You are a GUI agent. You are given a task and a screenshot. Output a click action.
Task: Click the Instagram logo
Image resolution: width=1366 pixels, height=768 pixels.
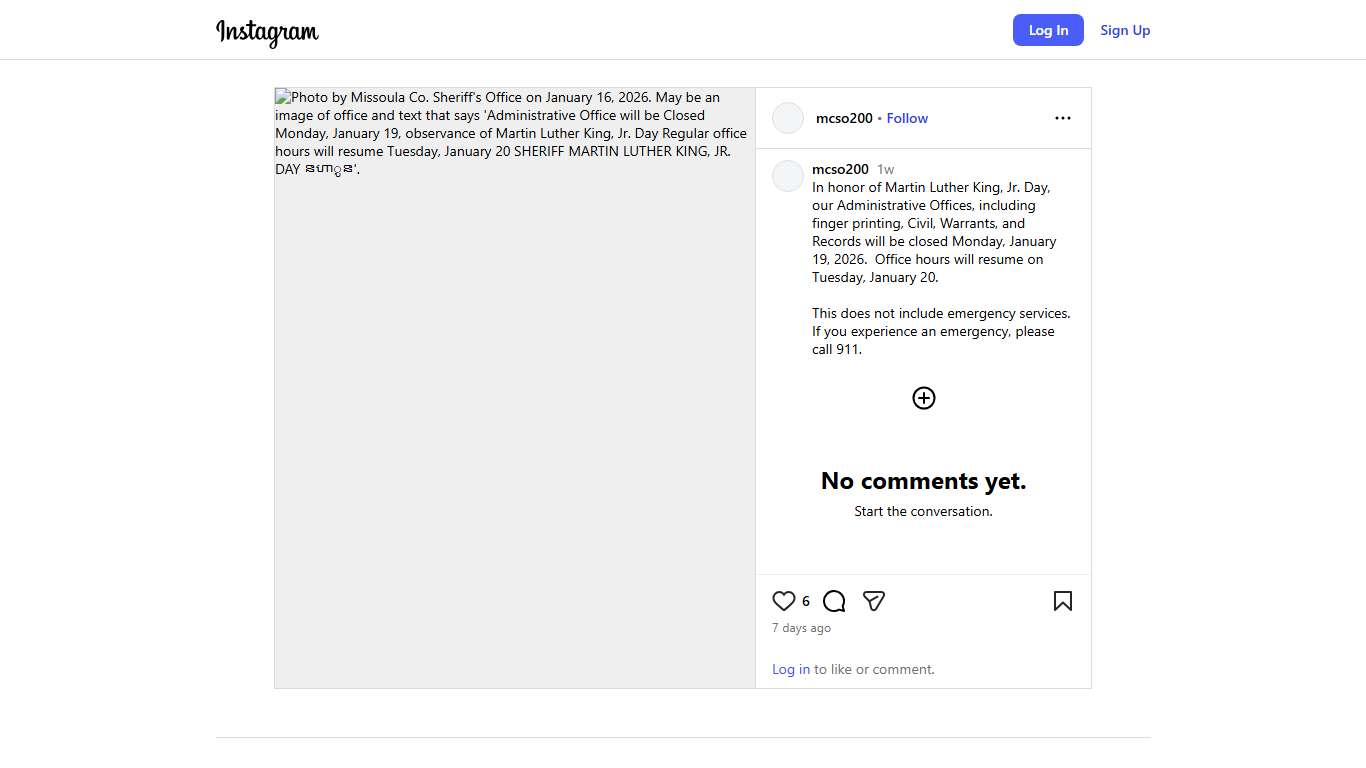pos(267,32)
